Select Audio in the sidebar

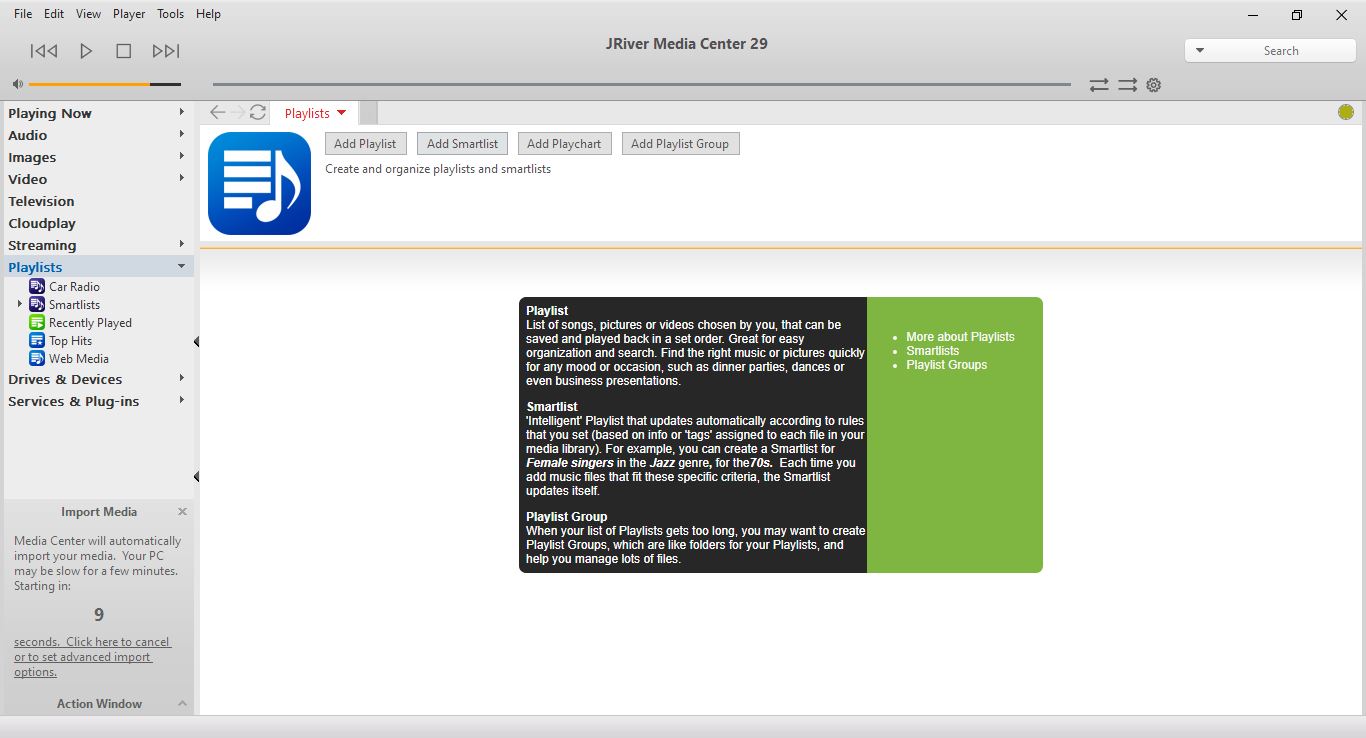point(28,135)
